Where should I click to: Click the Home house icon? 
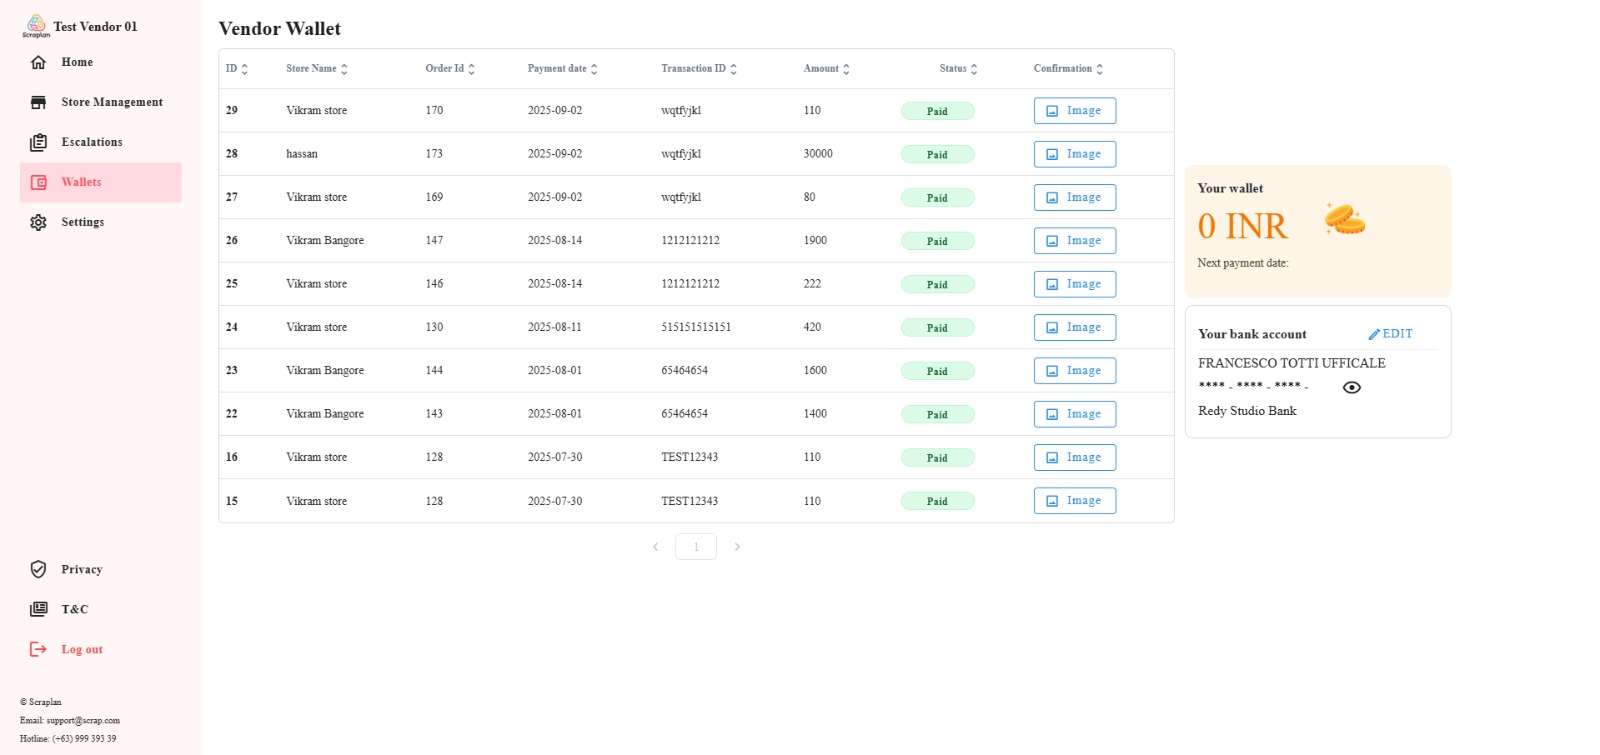pyautogui.click(x=38, y=62)
